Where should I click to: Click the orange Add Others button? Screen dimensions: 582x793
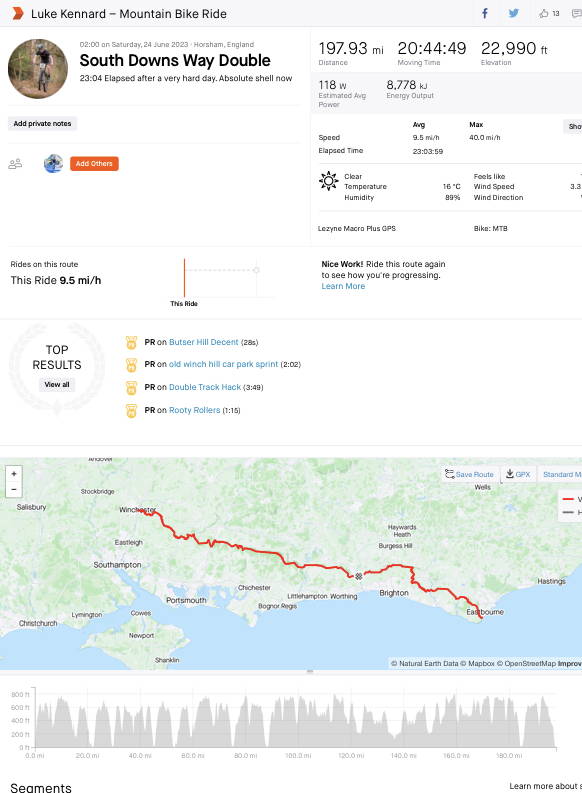click(94, 163)
